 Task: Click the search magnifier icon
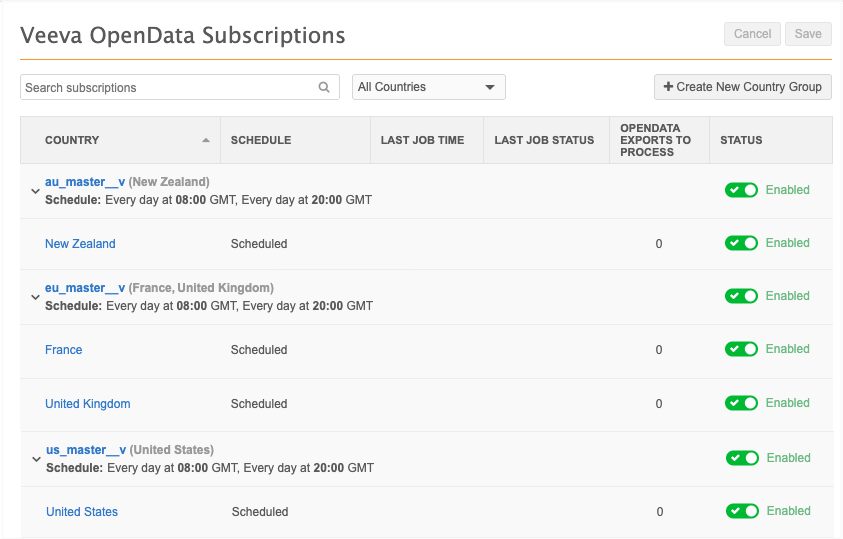tap(324, 88)
